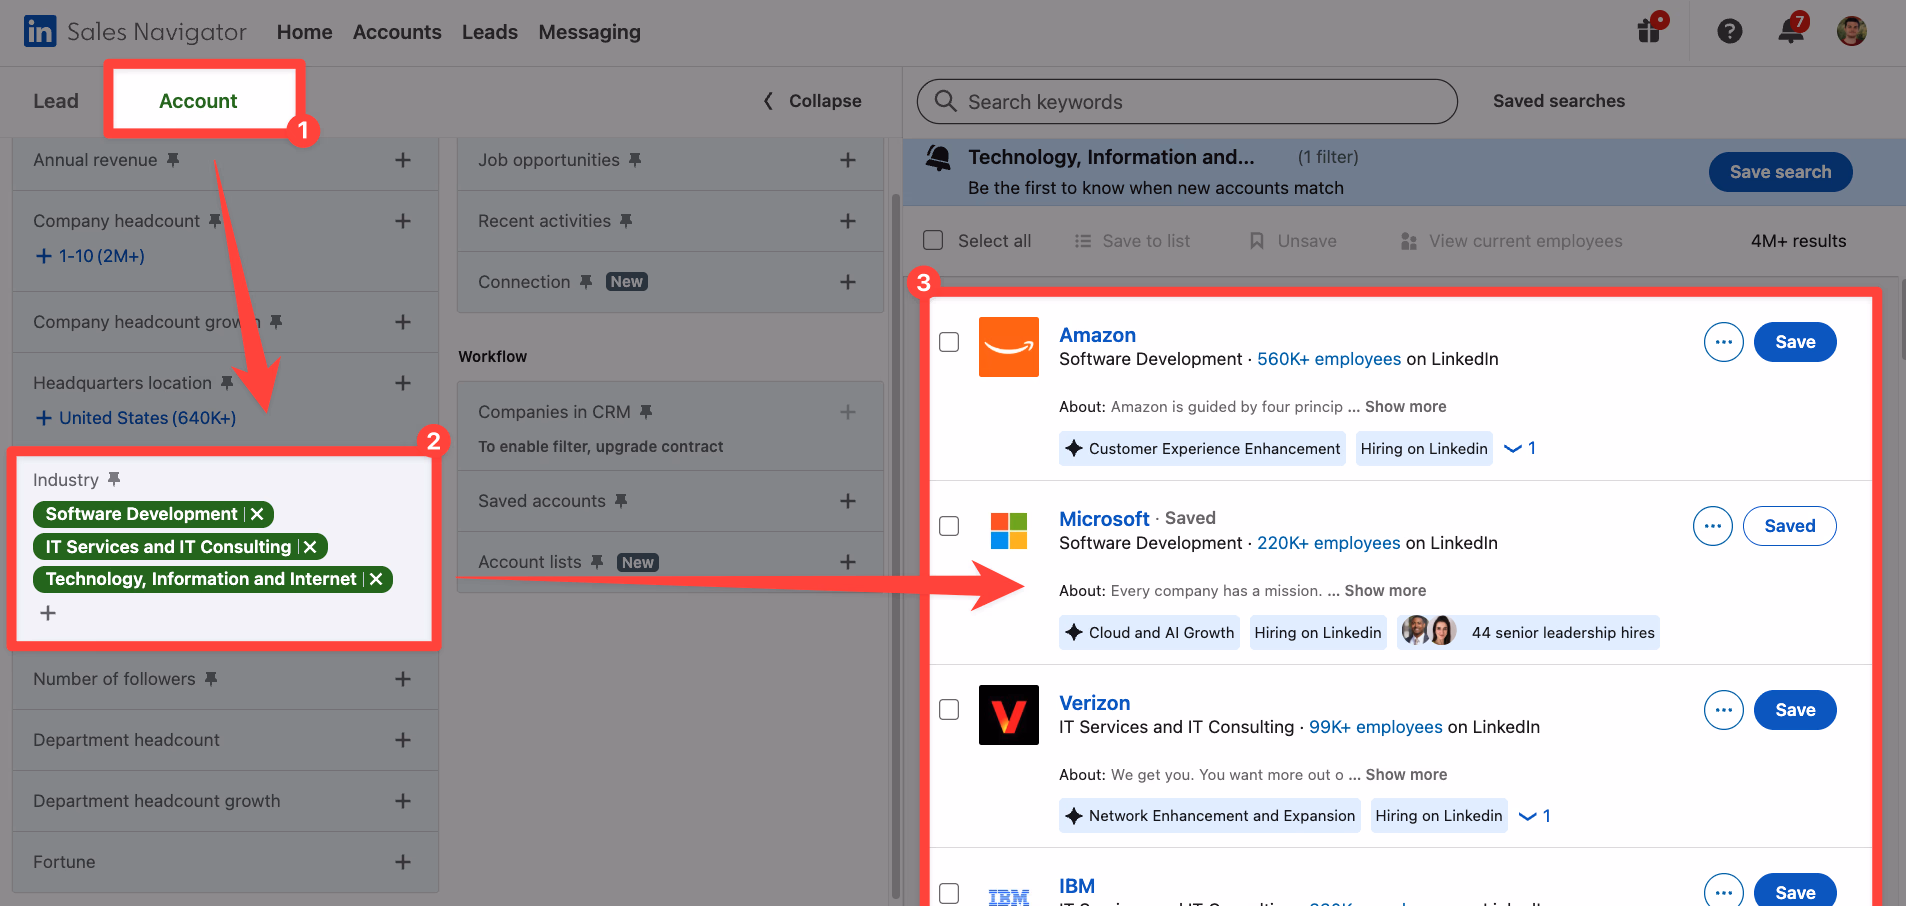The height and width of the screenshot is (906, 1906).
Task: Click the Save to list icon
Action: click(x=1083, y=241)
